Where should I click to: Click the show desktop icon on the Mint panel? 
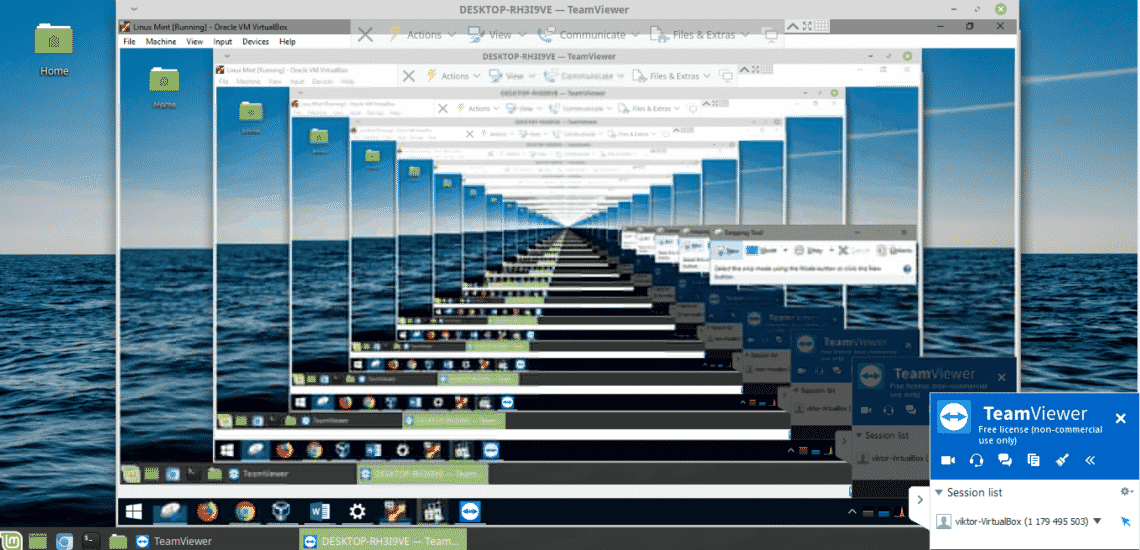click(39, 541)
